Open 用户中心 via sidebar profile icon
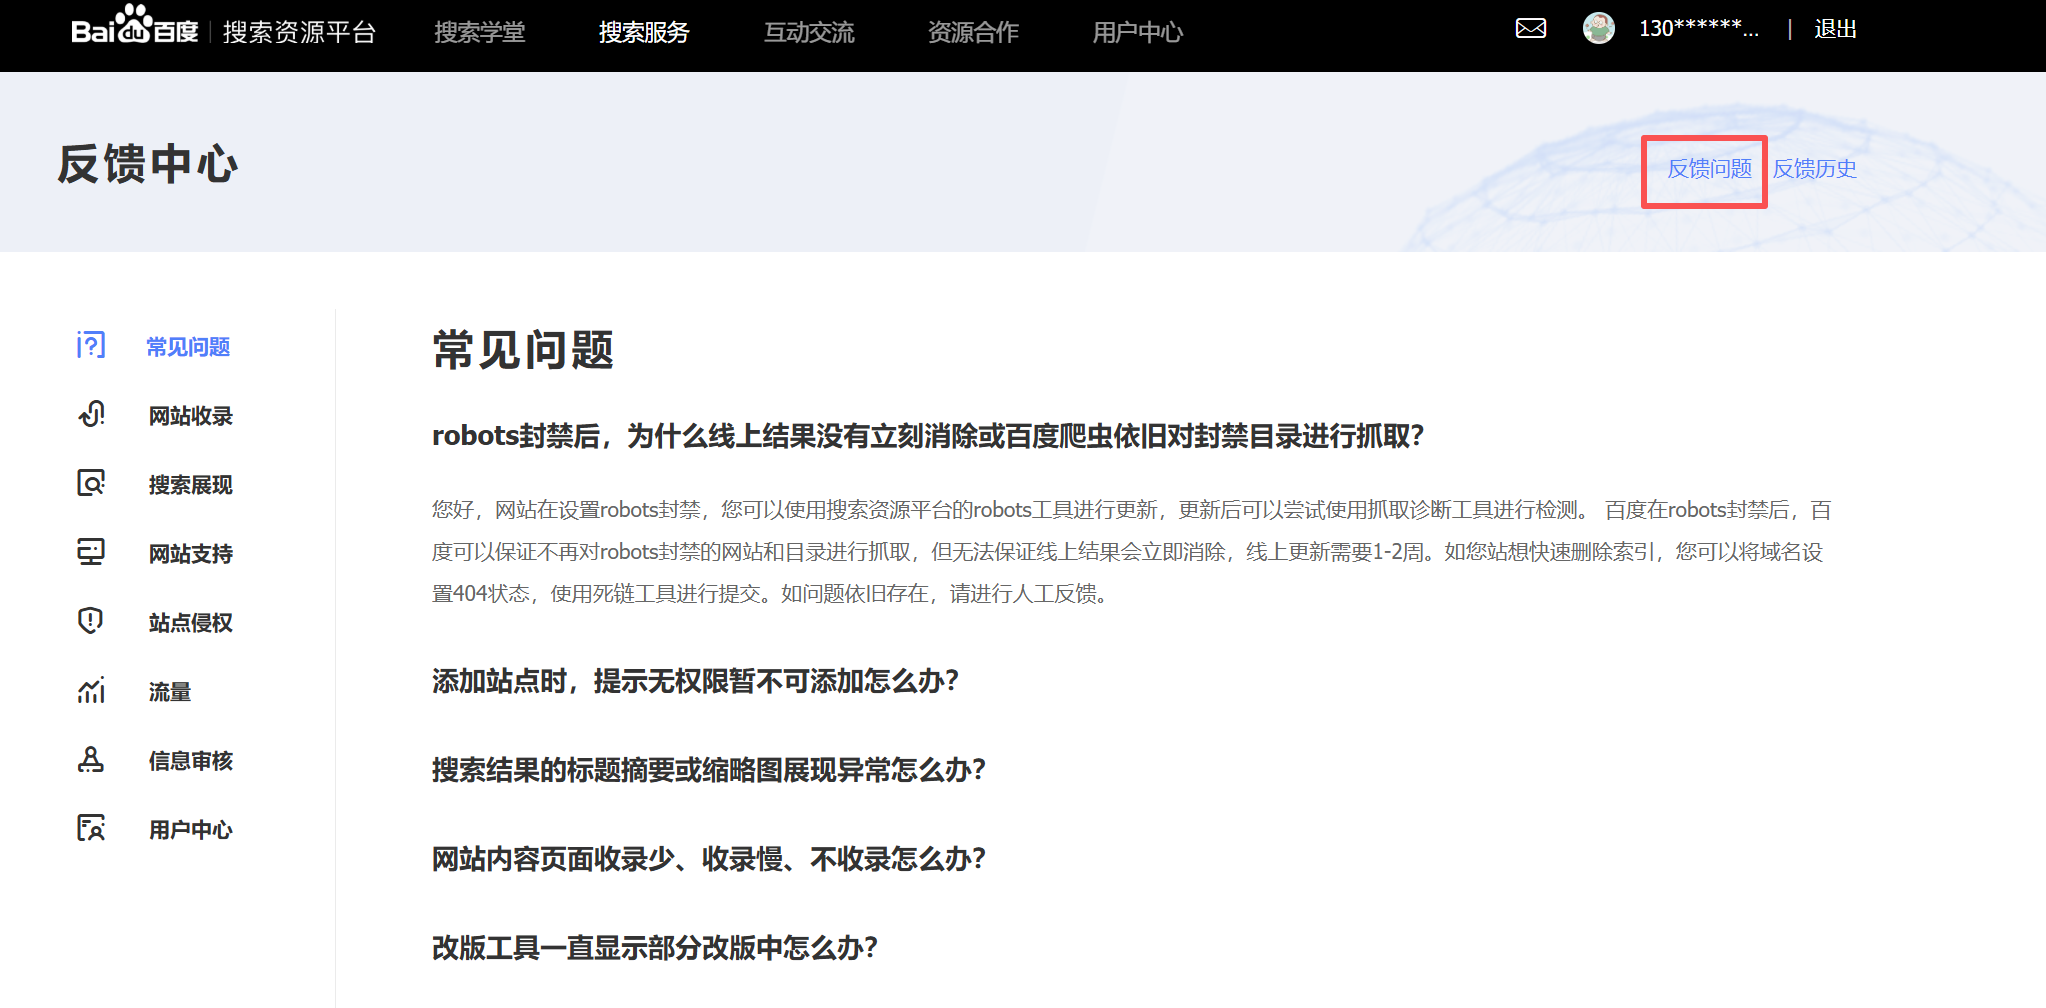This screenshot has height=1008, width=2046. click(90, 829)
